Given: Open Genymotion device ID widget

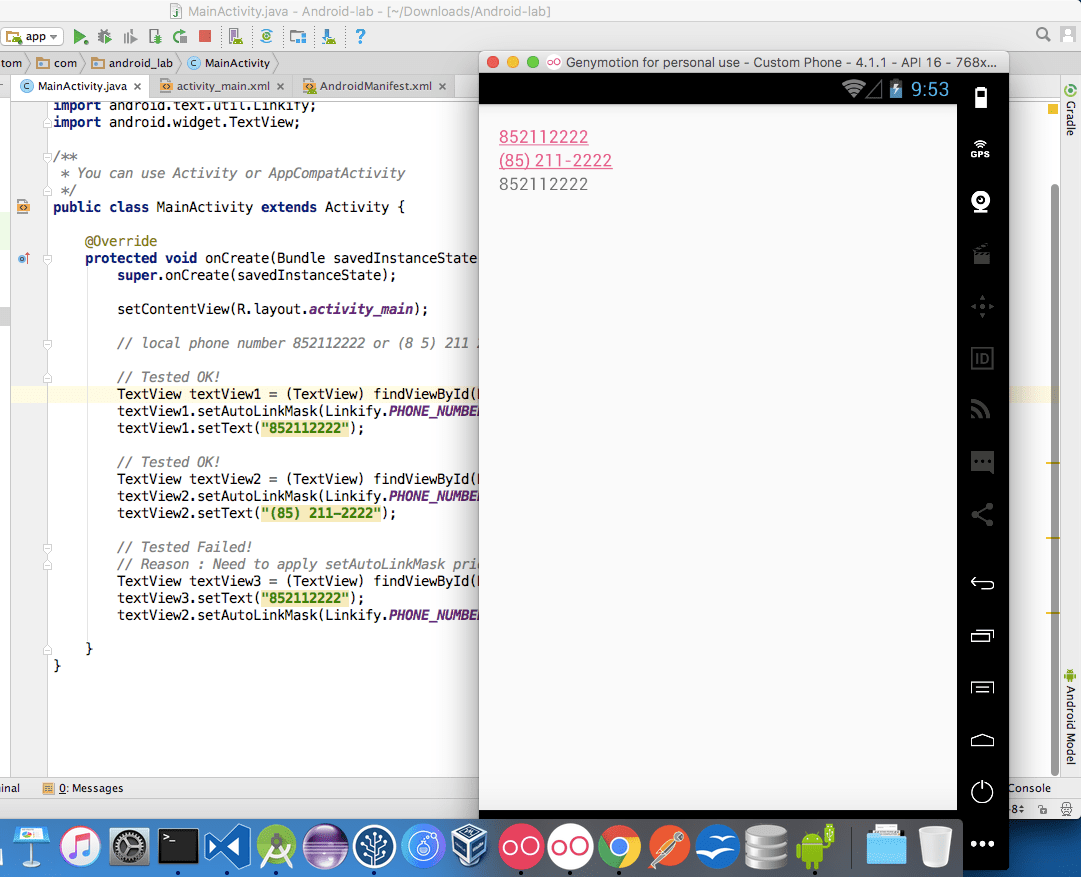Looking at the screenshot, I should click(981, 359).
